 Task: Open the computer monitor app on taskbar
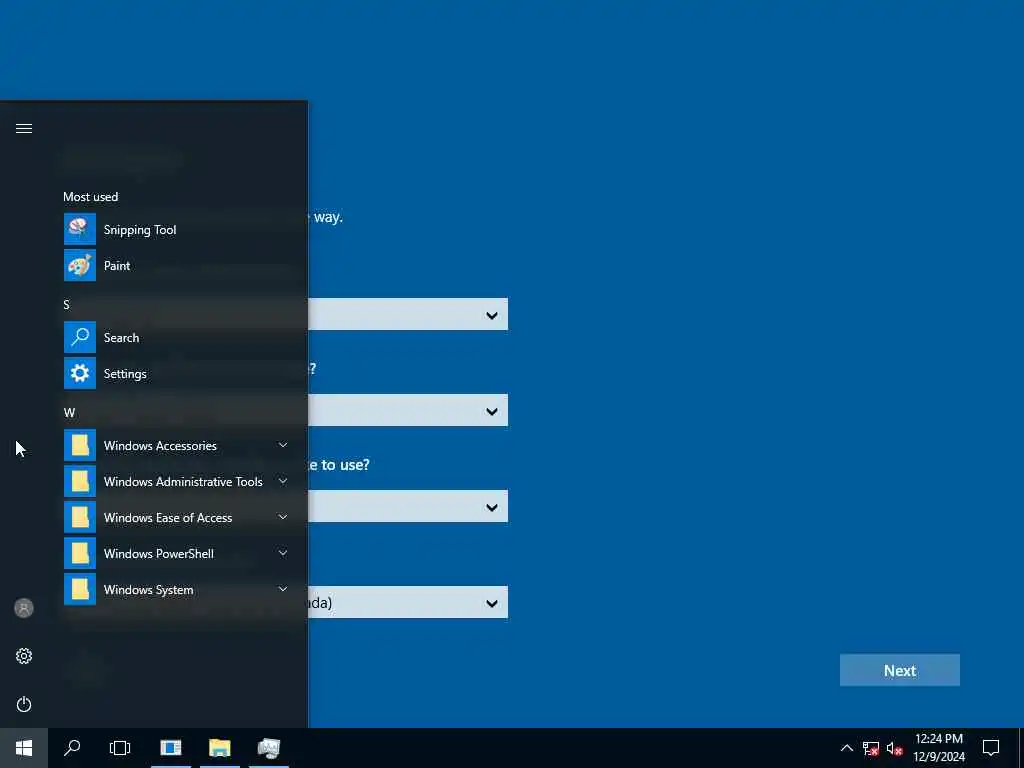click(x=268, y=748)
